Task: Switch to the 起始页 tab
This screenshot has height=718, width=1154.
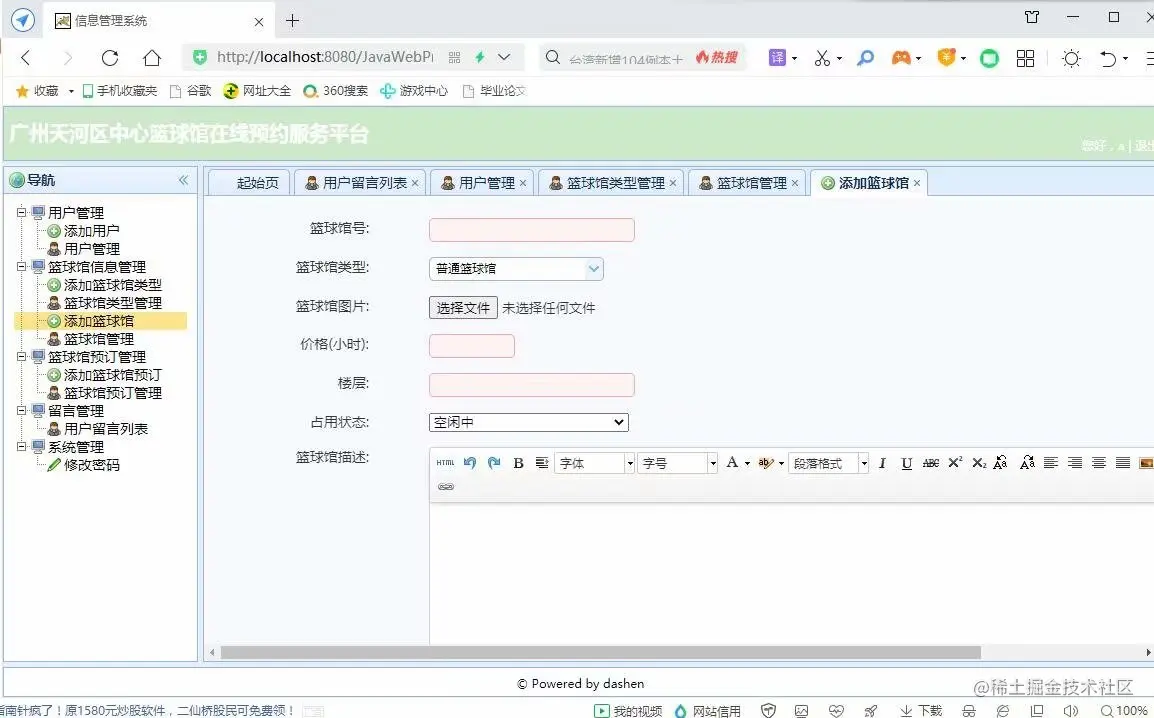Action: 249,183
